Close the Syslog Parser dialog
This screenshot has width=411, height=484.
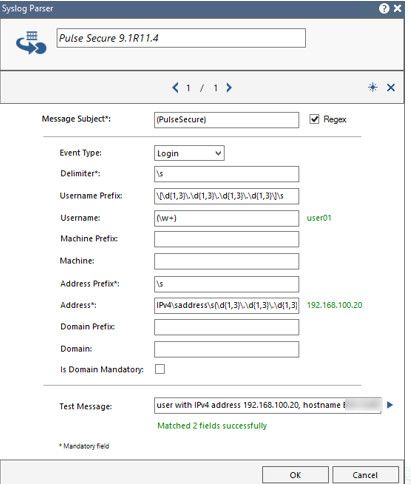(x=397, y=8)
